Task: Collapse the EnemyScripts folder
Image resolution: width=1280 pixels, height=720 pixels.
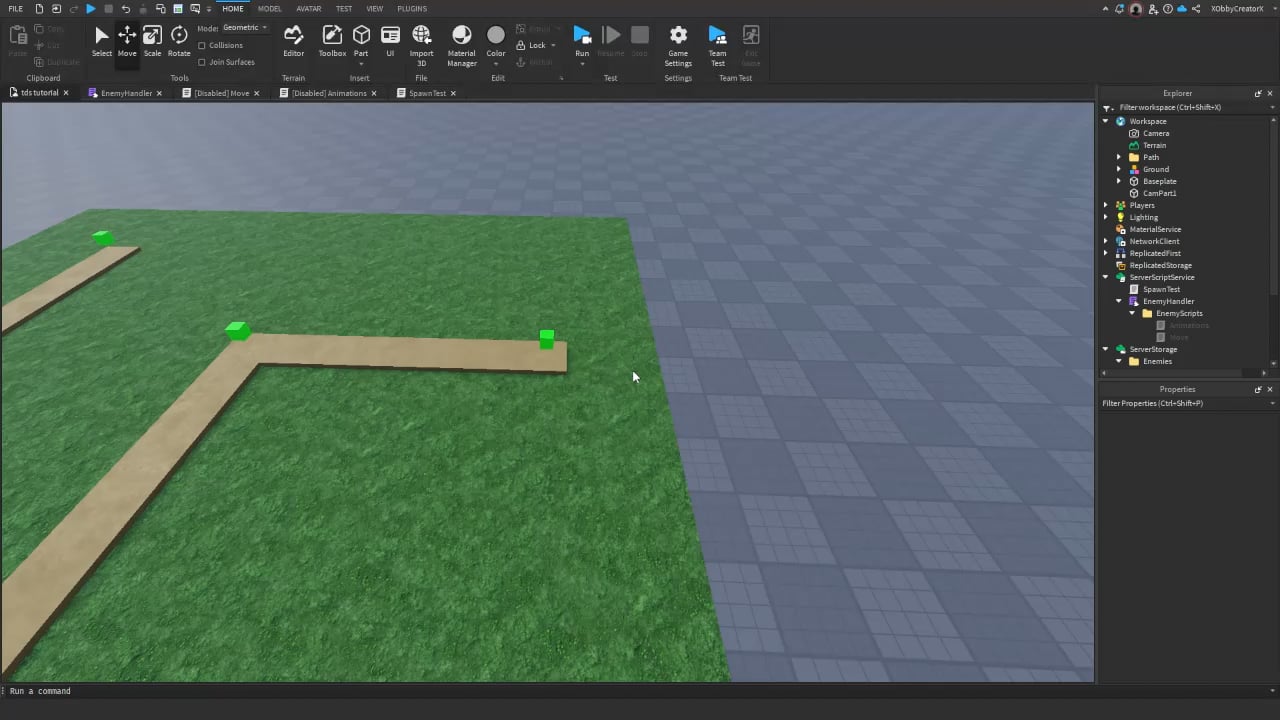Action: click(x=1133, y=313)
